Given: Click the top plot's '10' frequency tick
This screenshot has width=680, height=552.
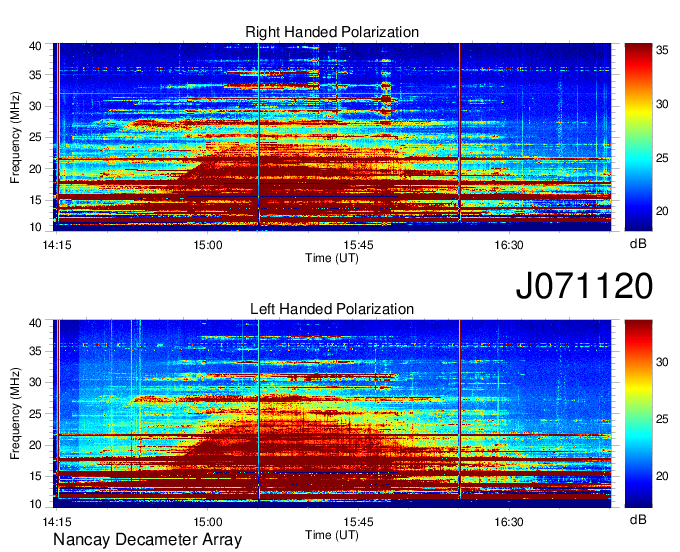Looking at the screenshot, I should tap(35, 227).
